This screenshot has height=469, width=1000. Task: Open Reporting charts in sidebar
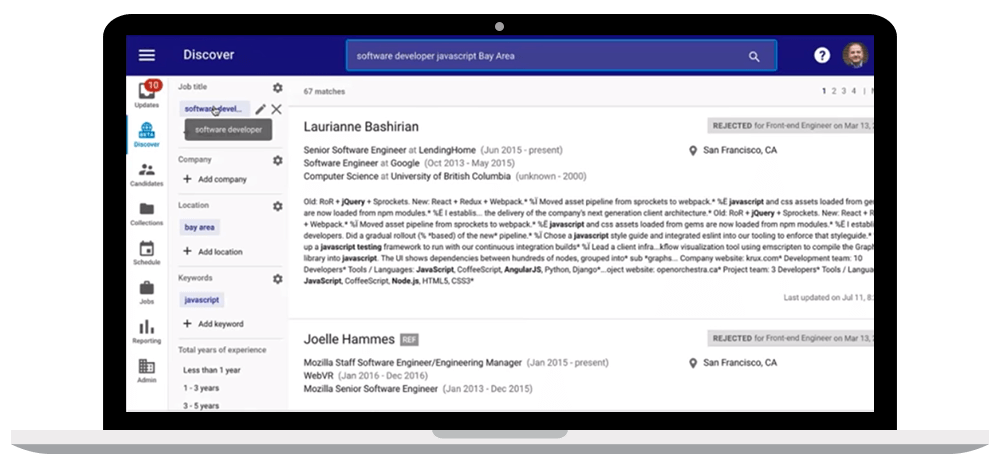tap(147, 332)
